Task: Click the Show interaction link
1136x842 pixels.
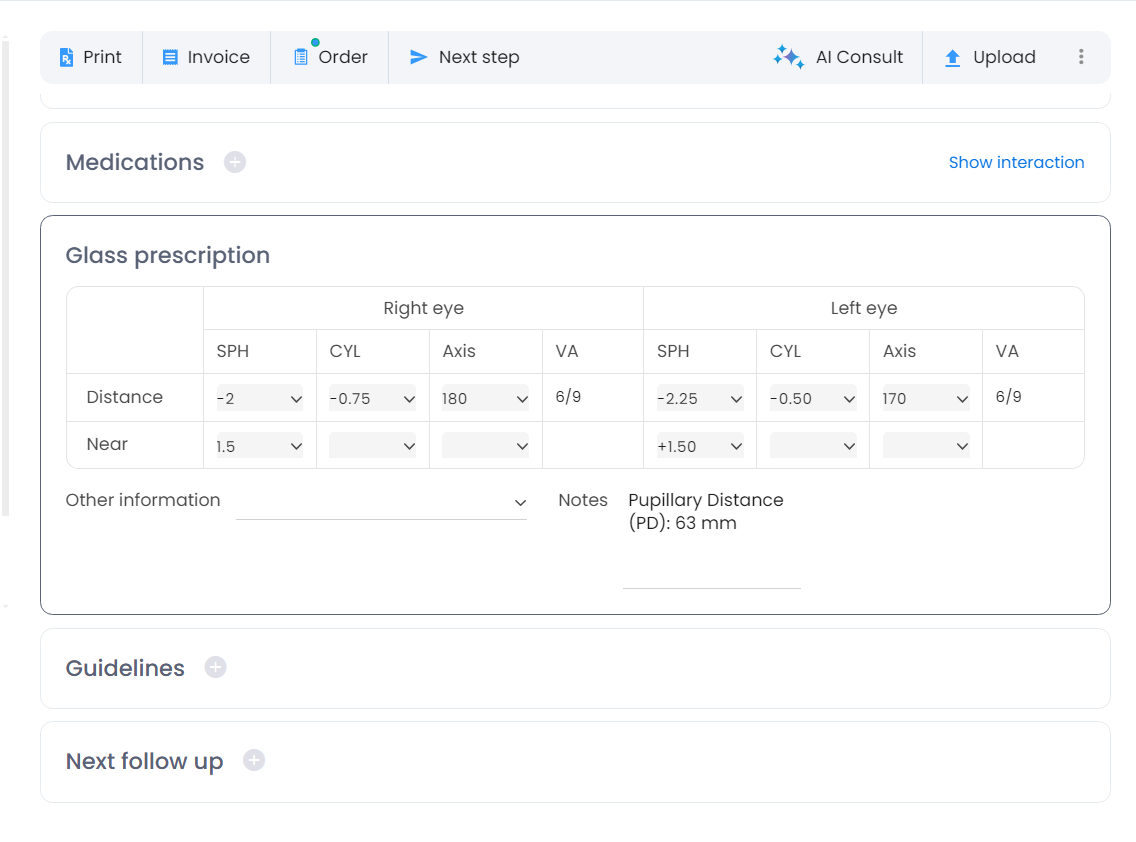Action: [1016, 162]
